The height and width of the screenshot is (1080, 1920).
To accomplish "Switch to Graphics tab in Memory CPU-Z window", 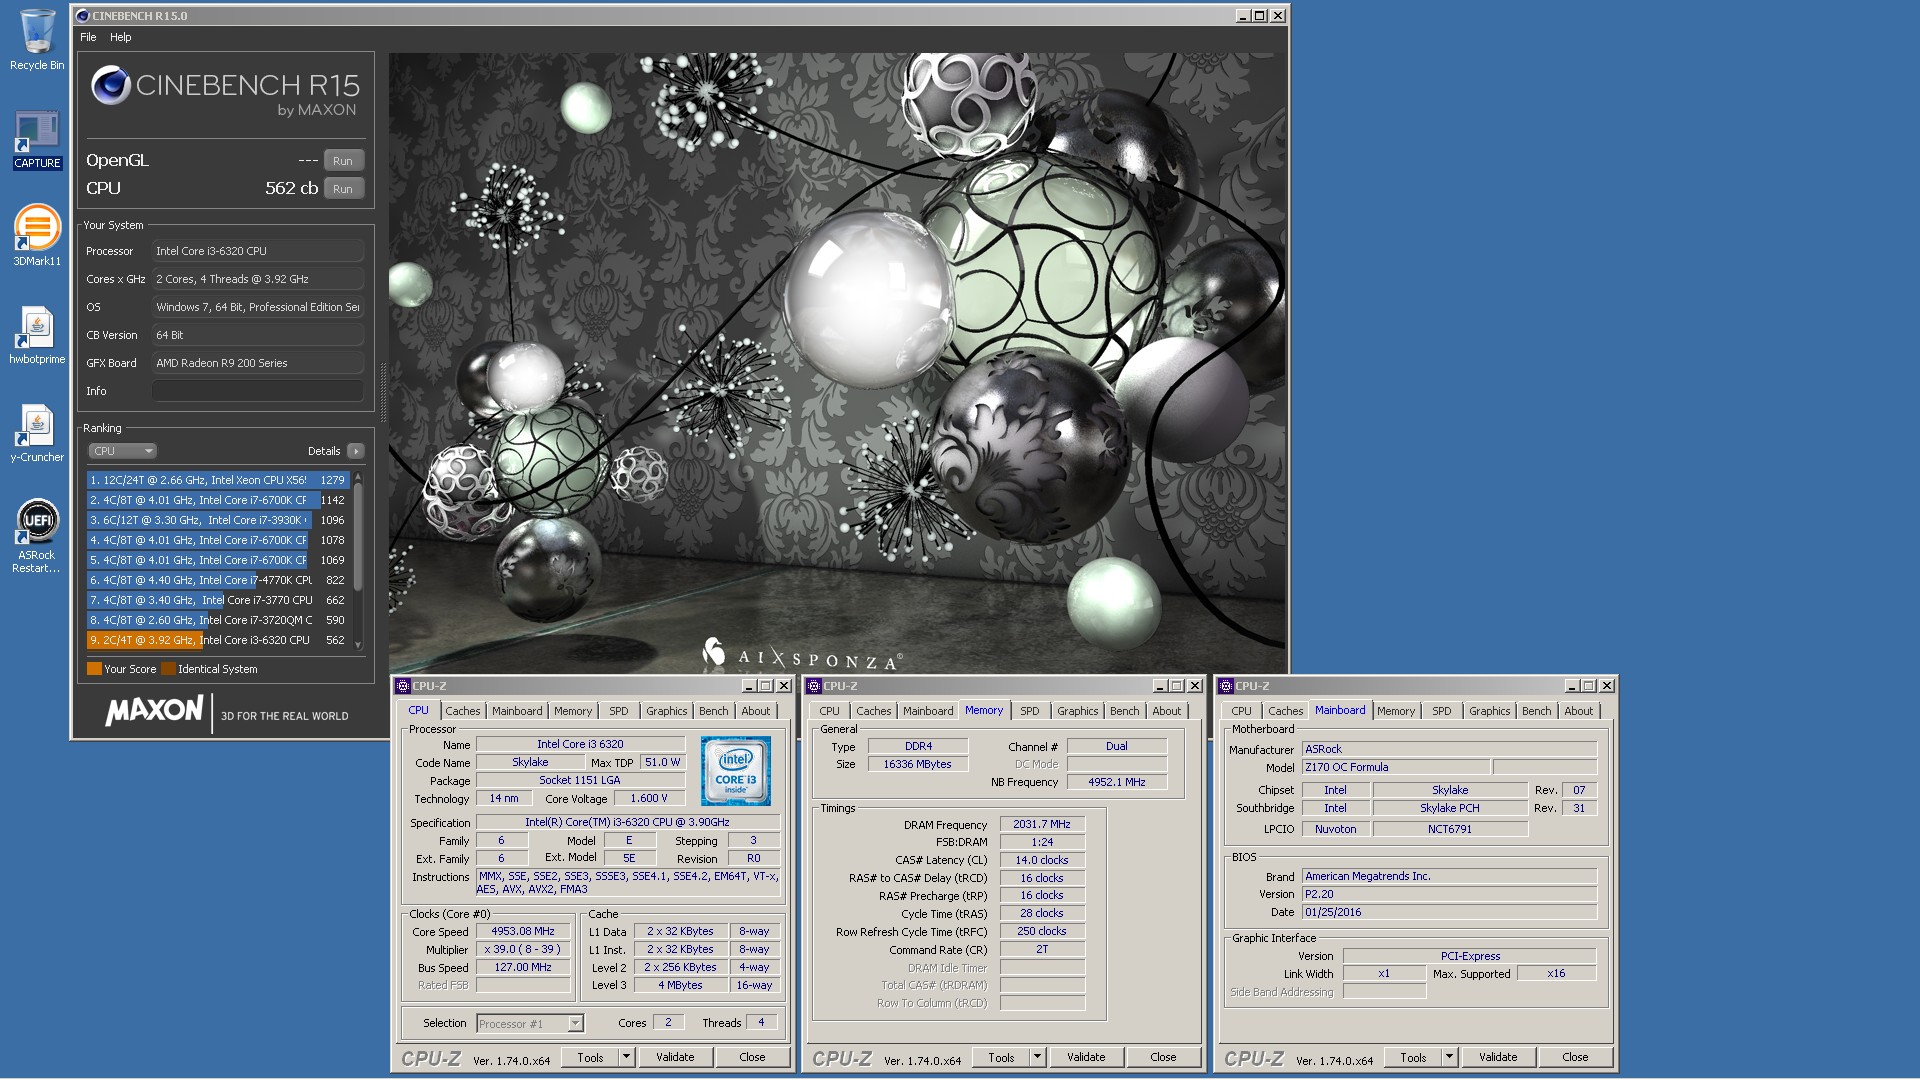I will (x=1077, y=711).
